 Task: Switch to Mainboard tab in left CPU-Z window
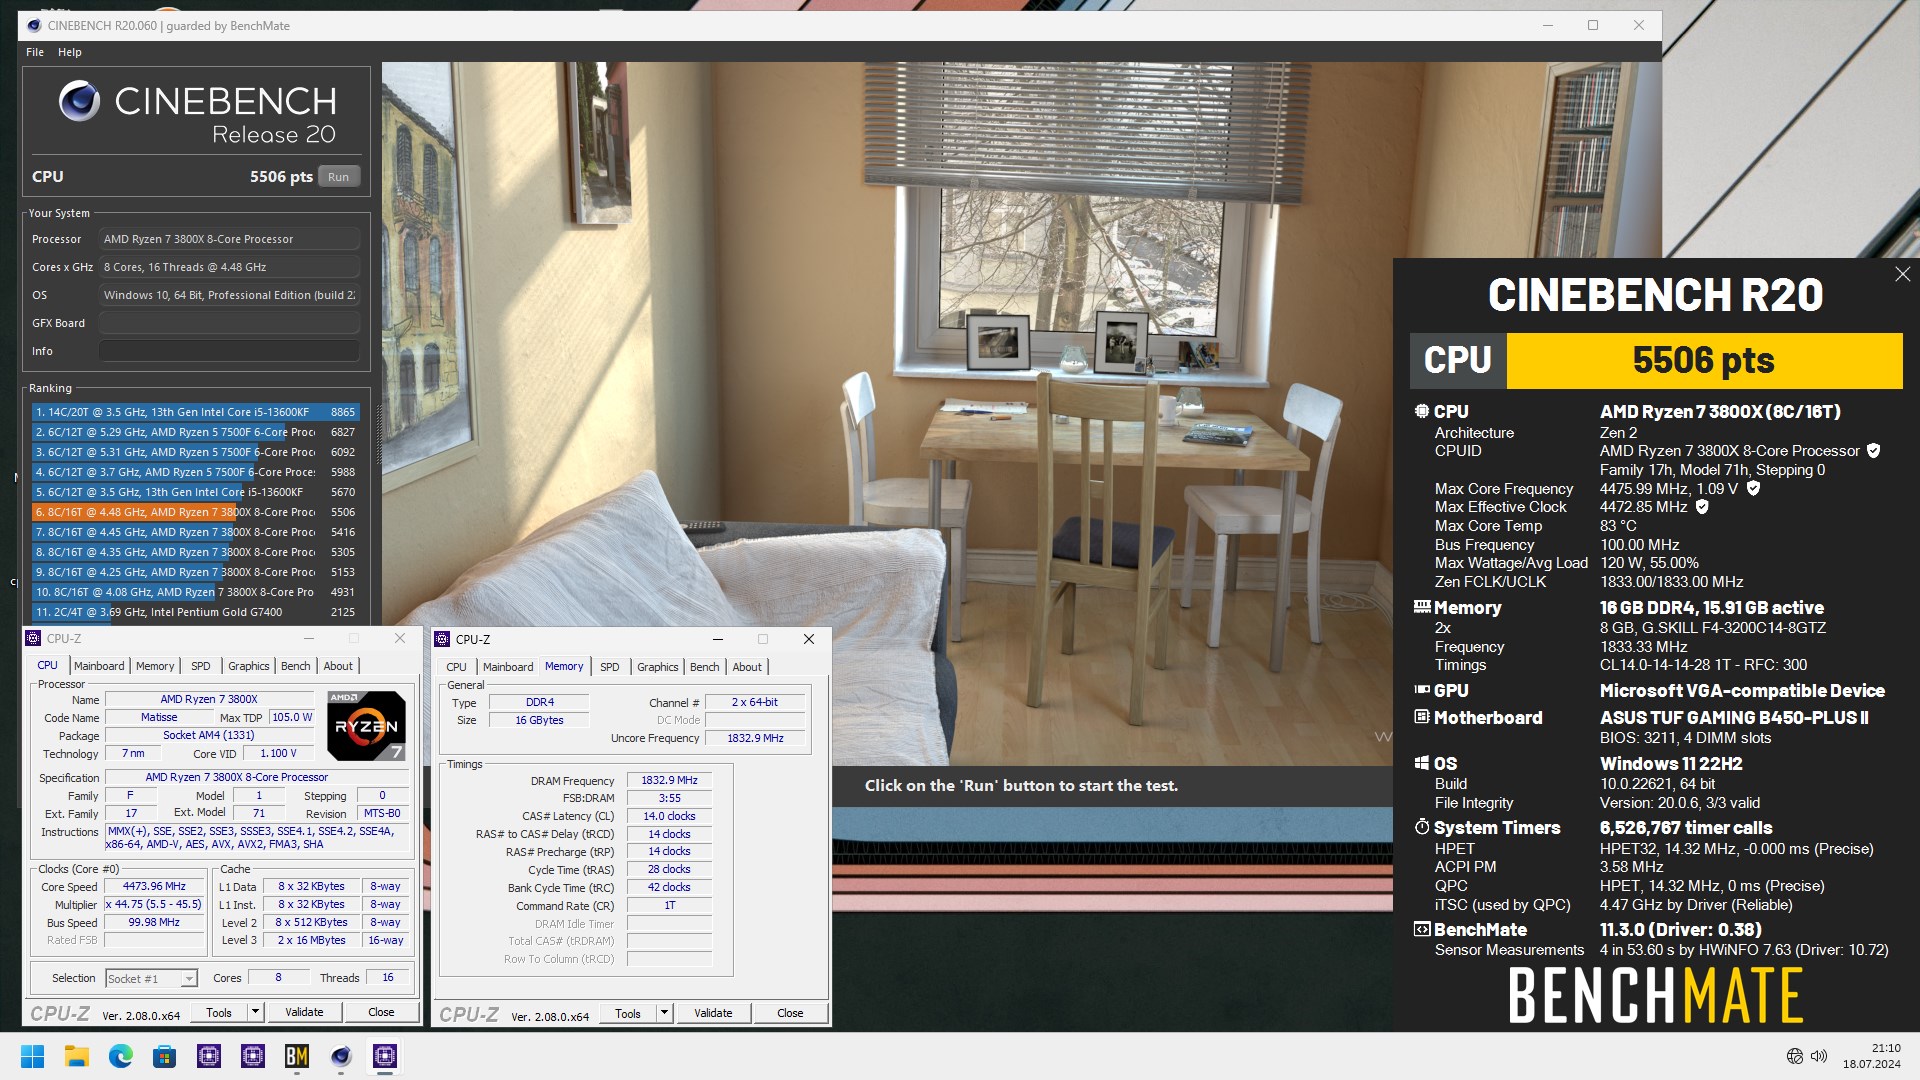tap(99, 666)
